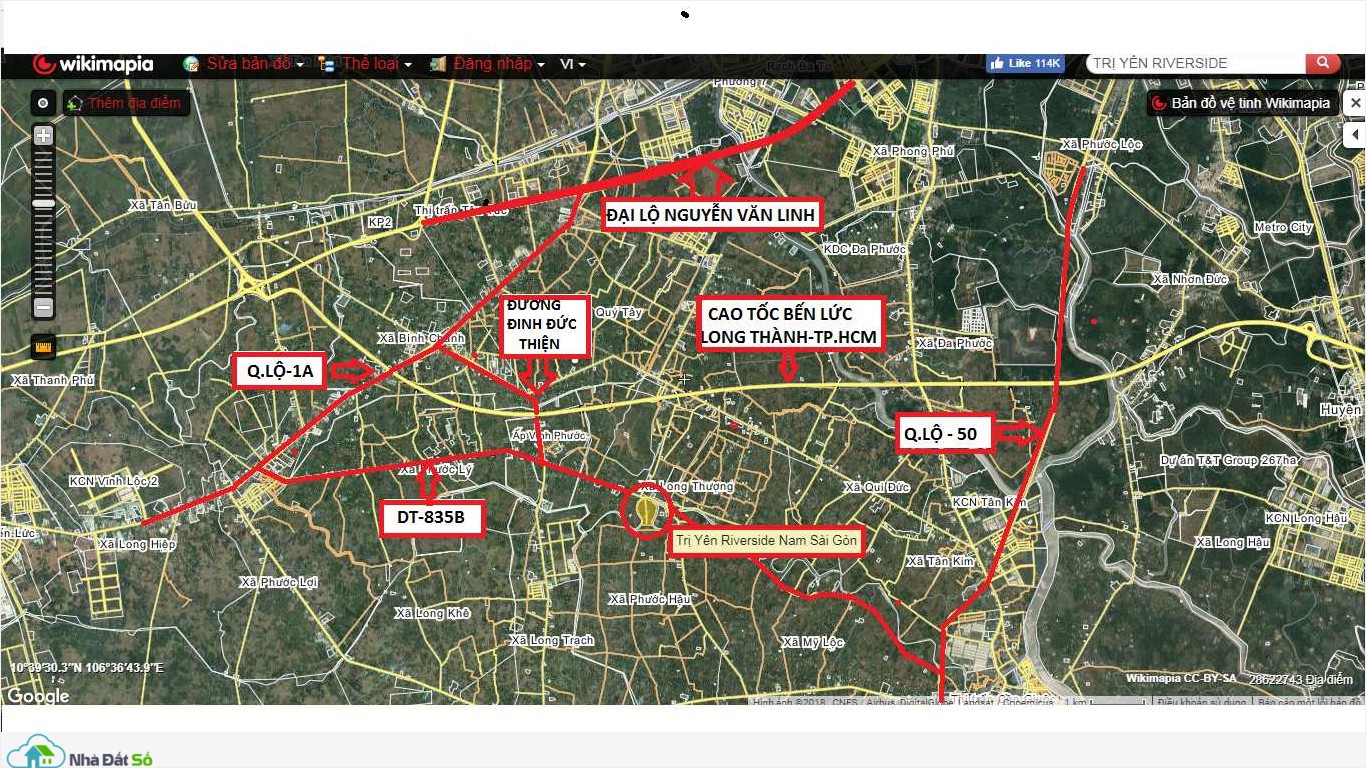This screenshot has width=1366, height=768.
Task: Click the zoom slider handle
Action: 43,203
